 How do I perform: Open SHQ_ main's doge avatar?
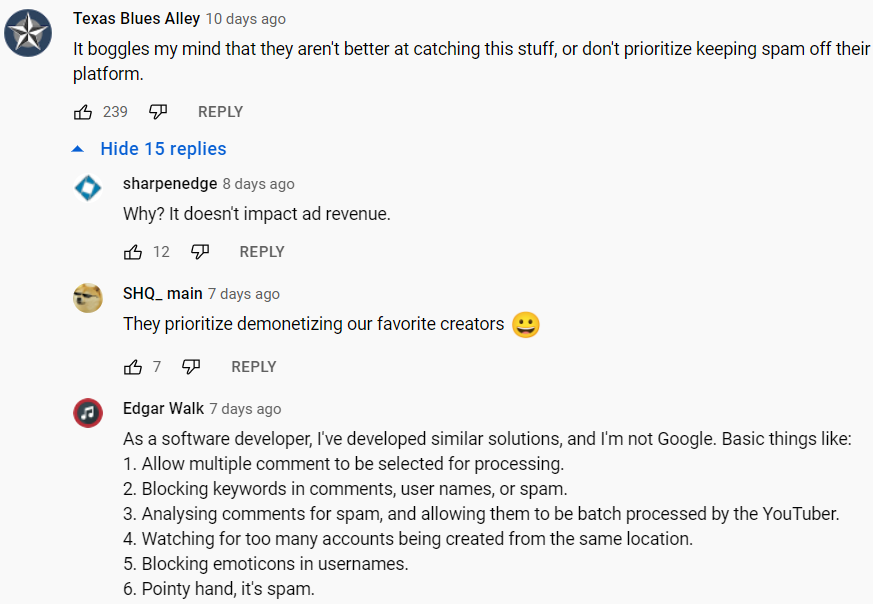tap(88, 298)
